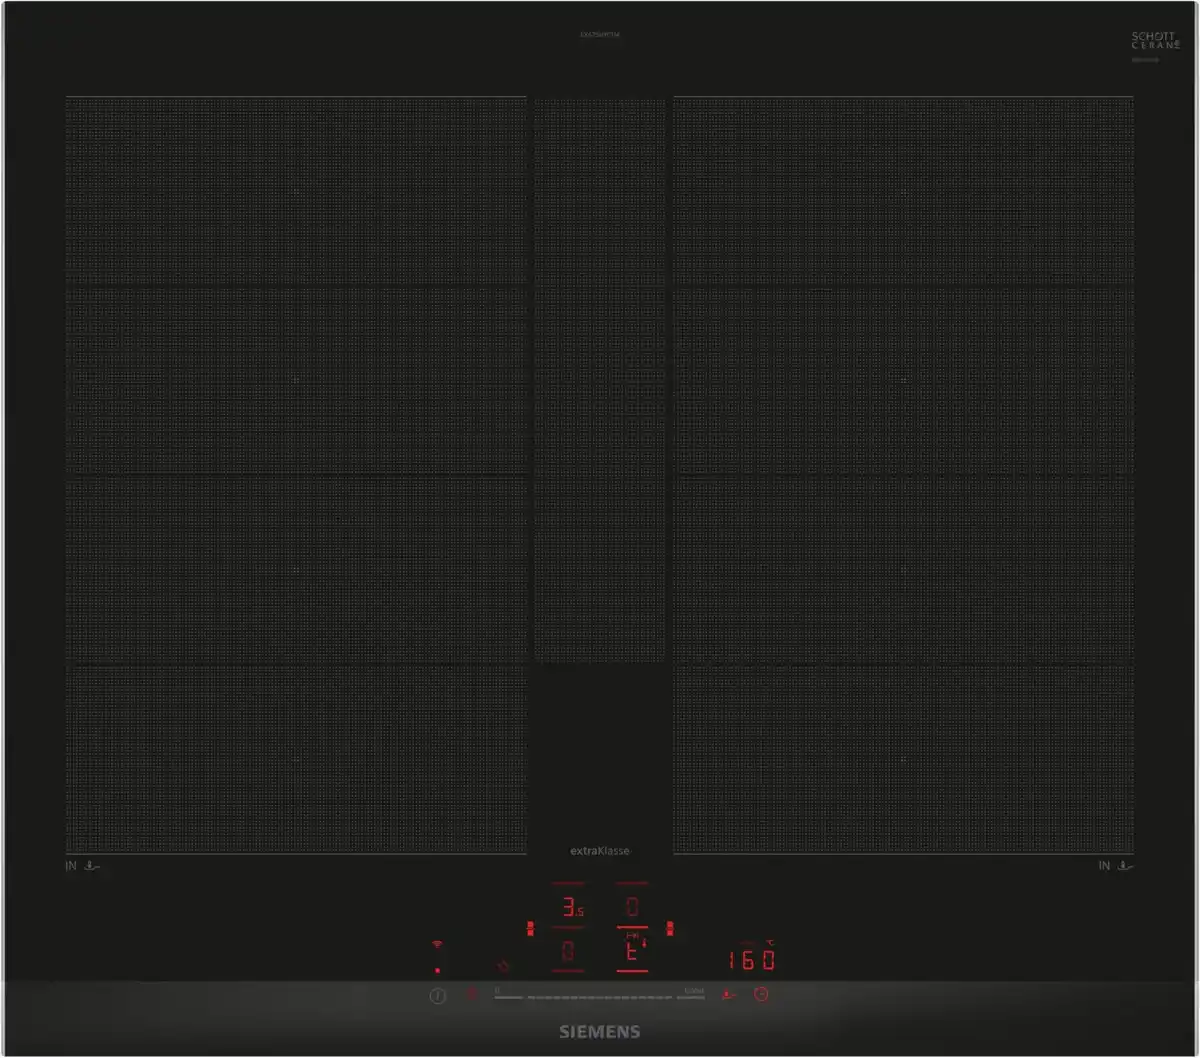Tap the red Wi-Fi symbol
The height and width of the screenshot is (1058, 1200).
point(437,945)
